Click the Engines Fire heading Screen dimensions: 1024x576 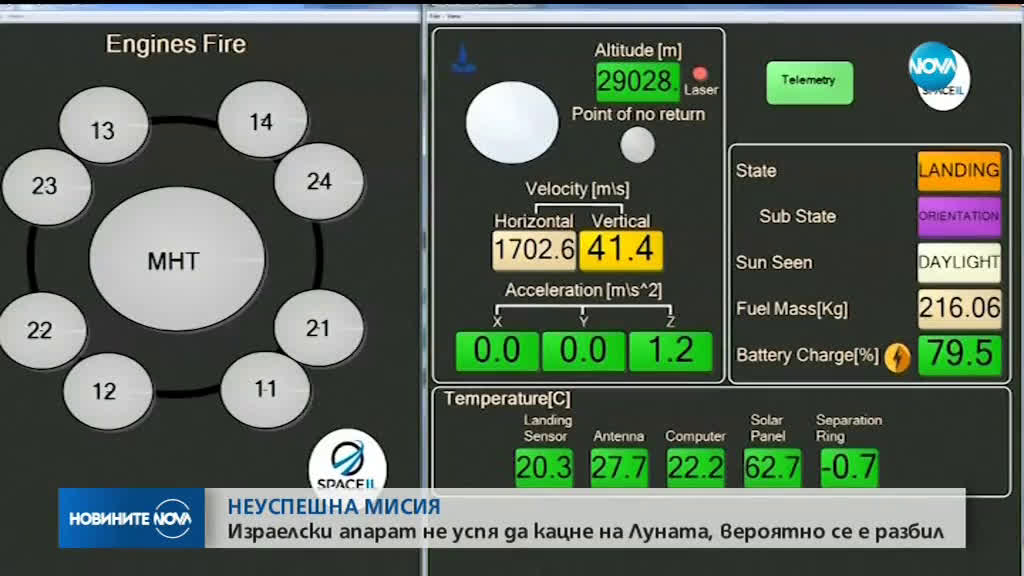pos(176,44)
